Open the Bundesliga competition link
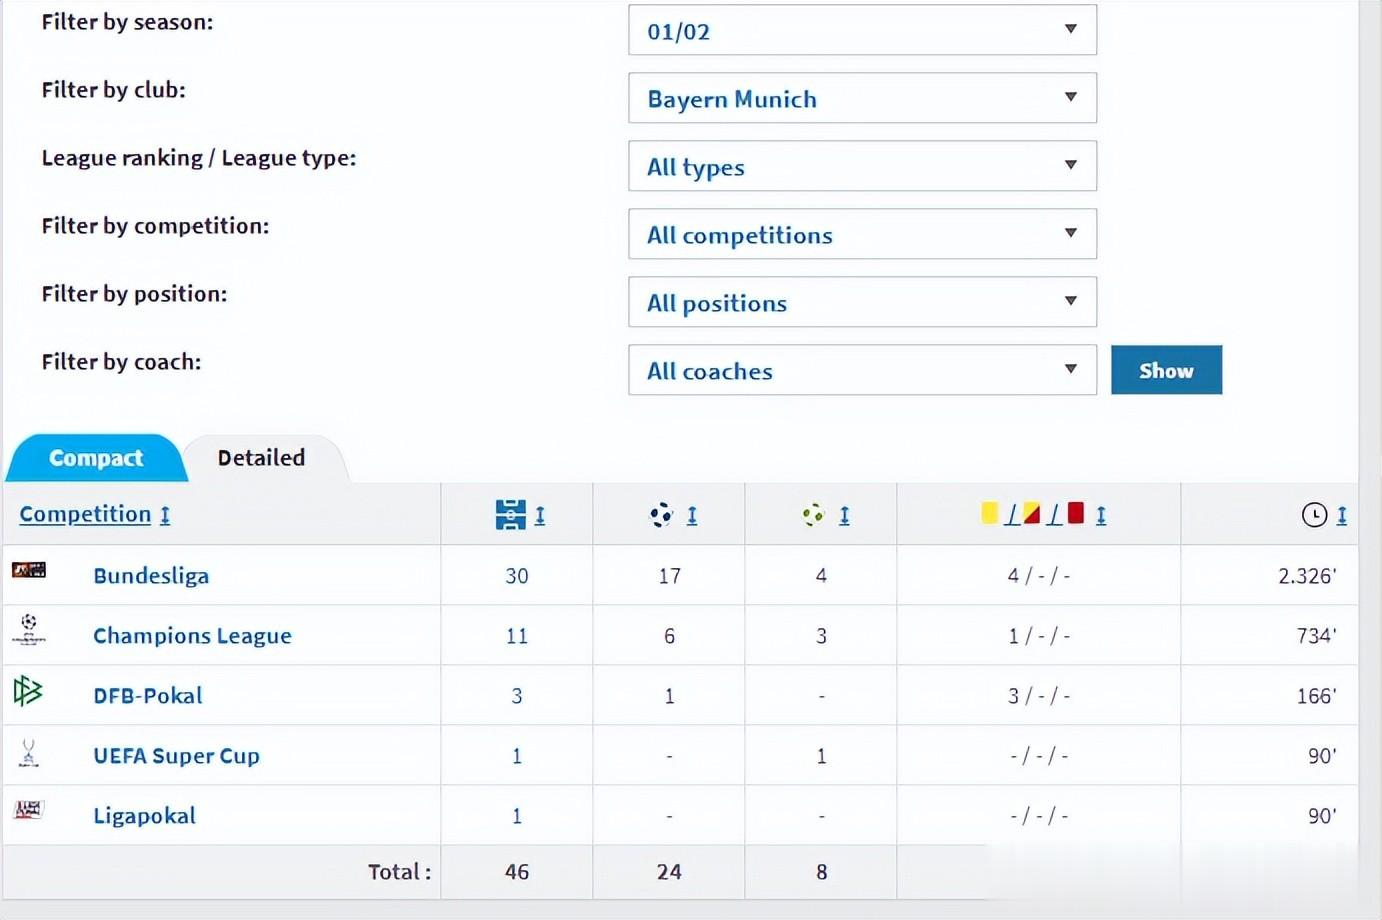This screenshot has width=1382, height=920. [x=151, y=576]
